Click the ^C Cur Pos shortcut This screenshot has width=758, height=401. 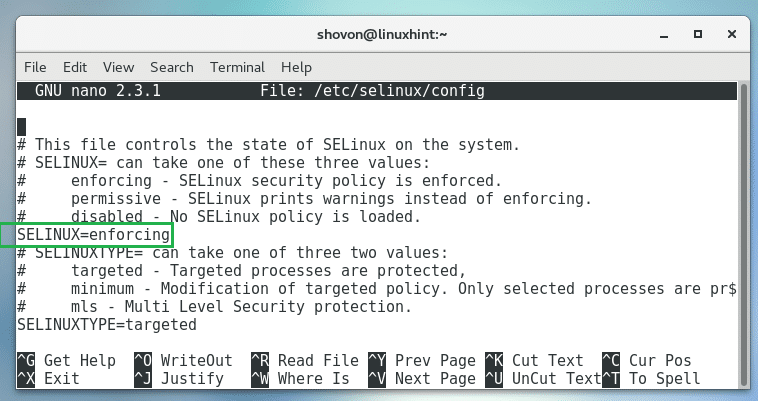pyautogui.click(x=646, y=360)
